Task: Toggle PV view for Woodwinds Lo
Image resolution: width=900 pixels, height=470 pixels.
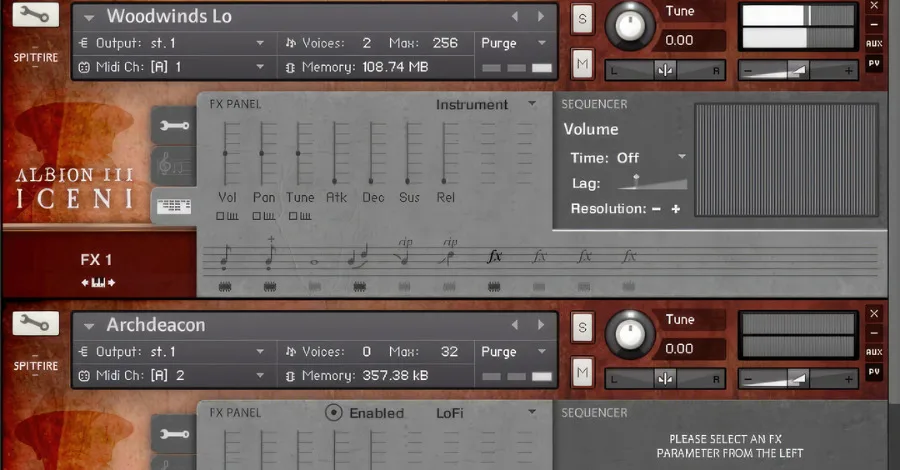Action: pyautogui.click(x=874, y=63)
